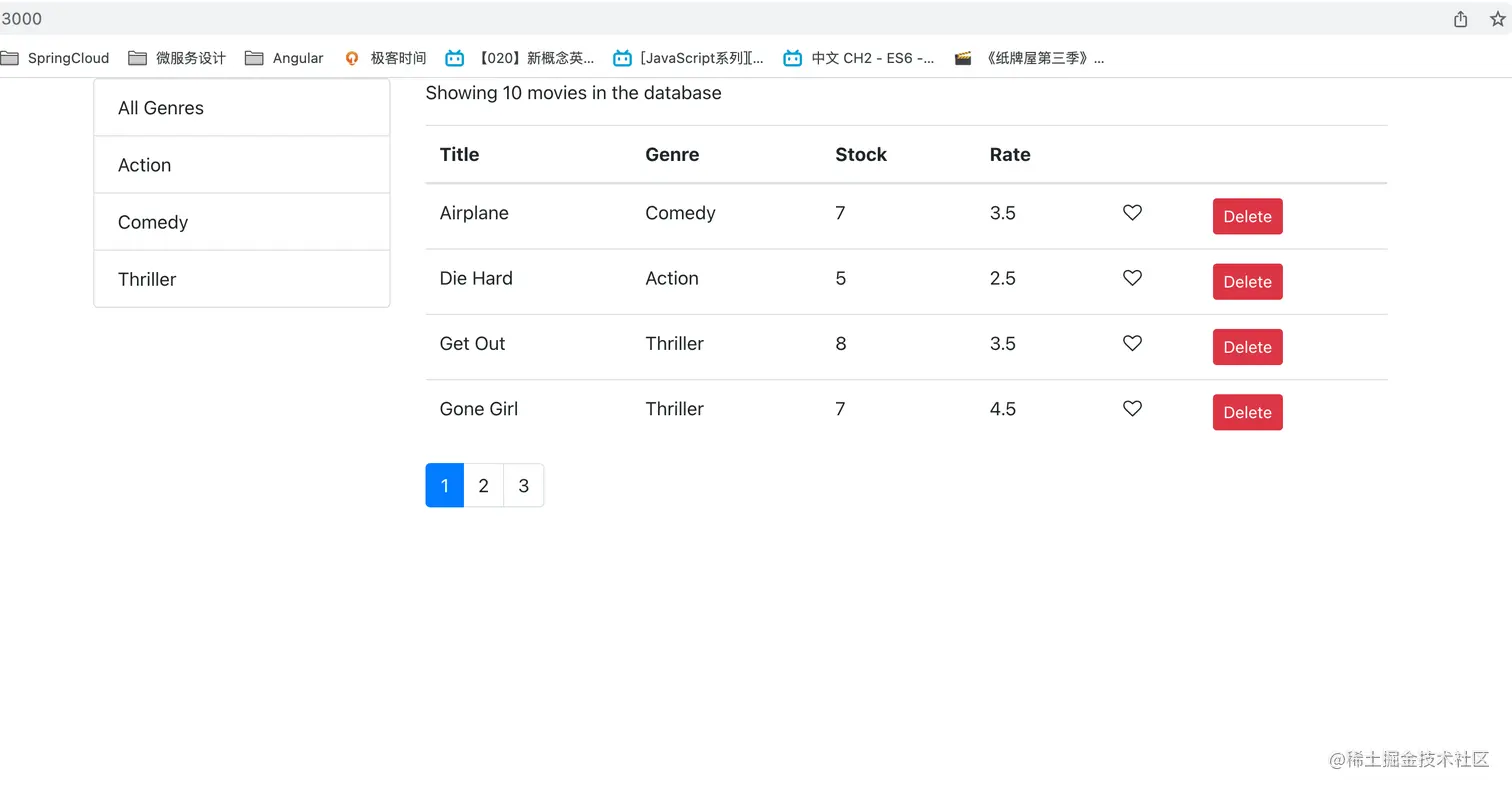The width and height of the screenshot is (1512, 792).
Task: Click the stock value 8 for Get Out
Action: 841,343
